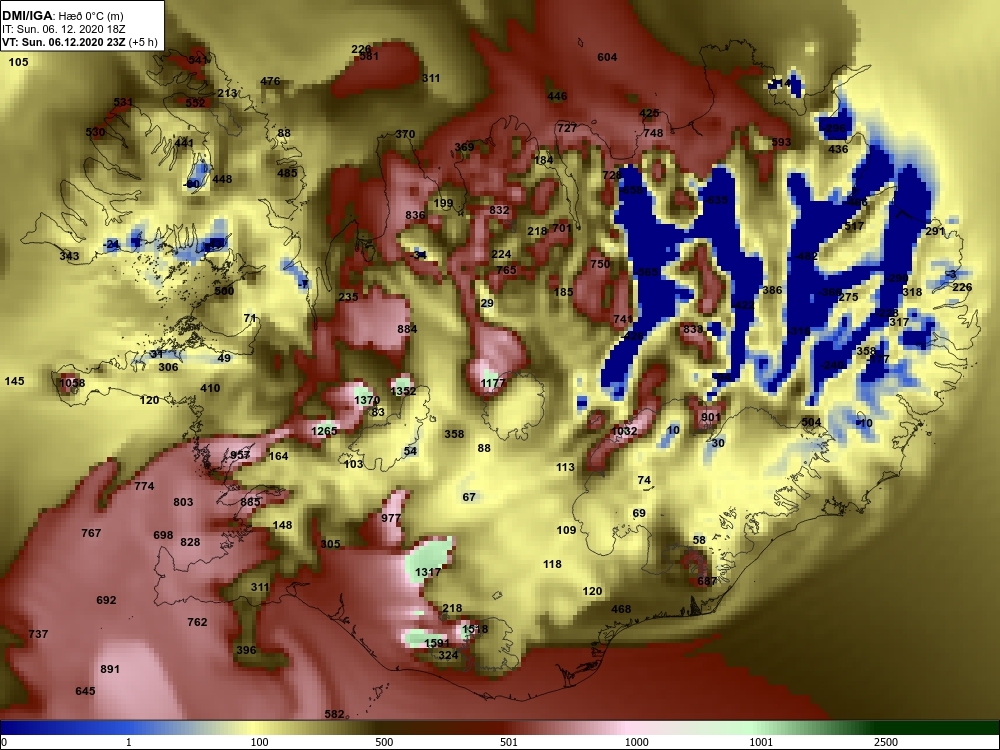Click the map value '832'
This screenshot has height=750, width=1000.
click(x=499, y=210)
